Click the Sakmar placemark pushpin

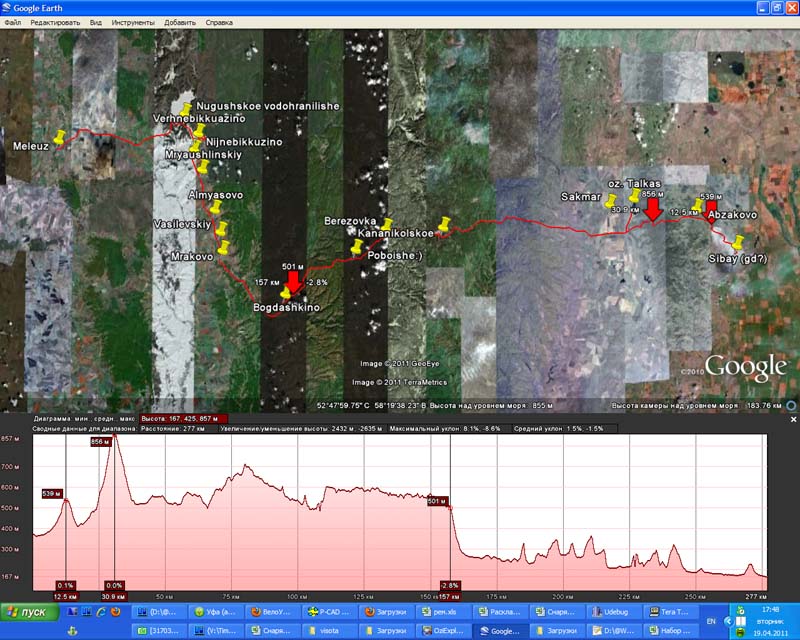point(610,201)
